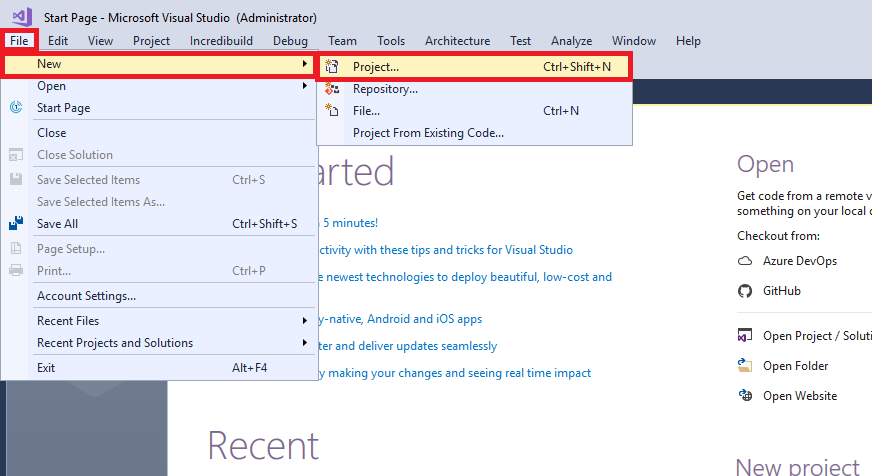Image resolution: width=872 pixels, height=476 pixels.
Task: Select Start Page in File menu
Action: [x=159, y=108]
